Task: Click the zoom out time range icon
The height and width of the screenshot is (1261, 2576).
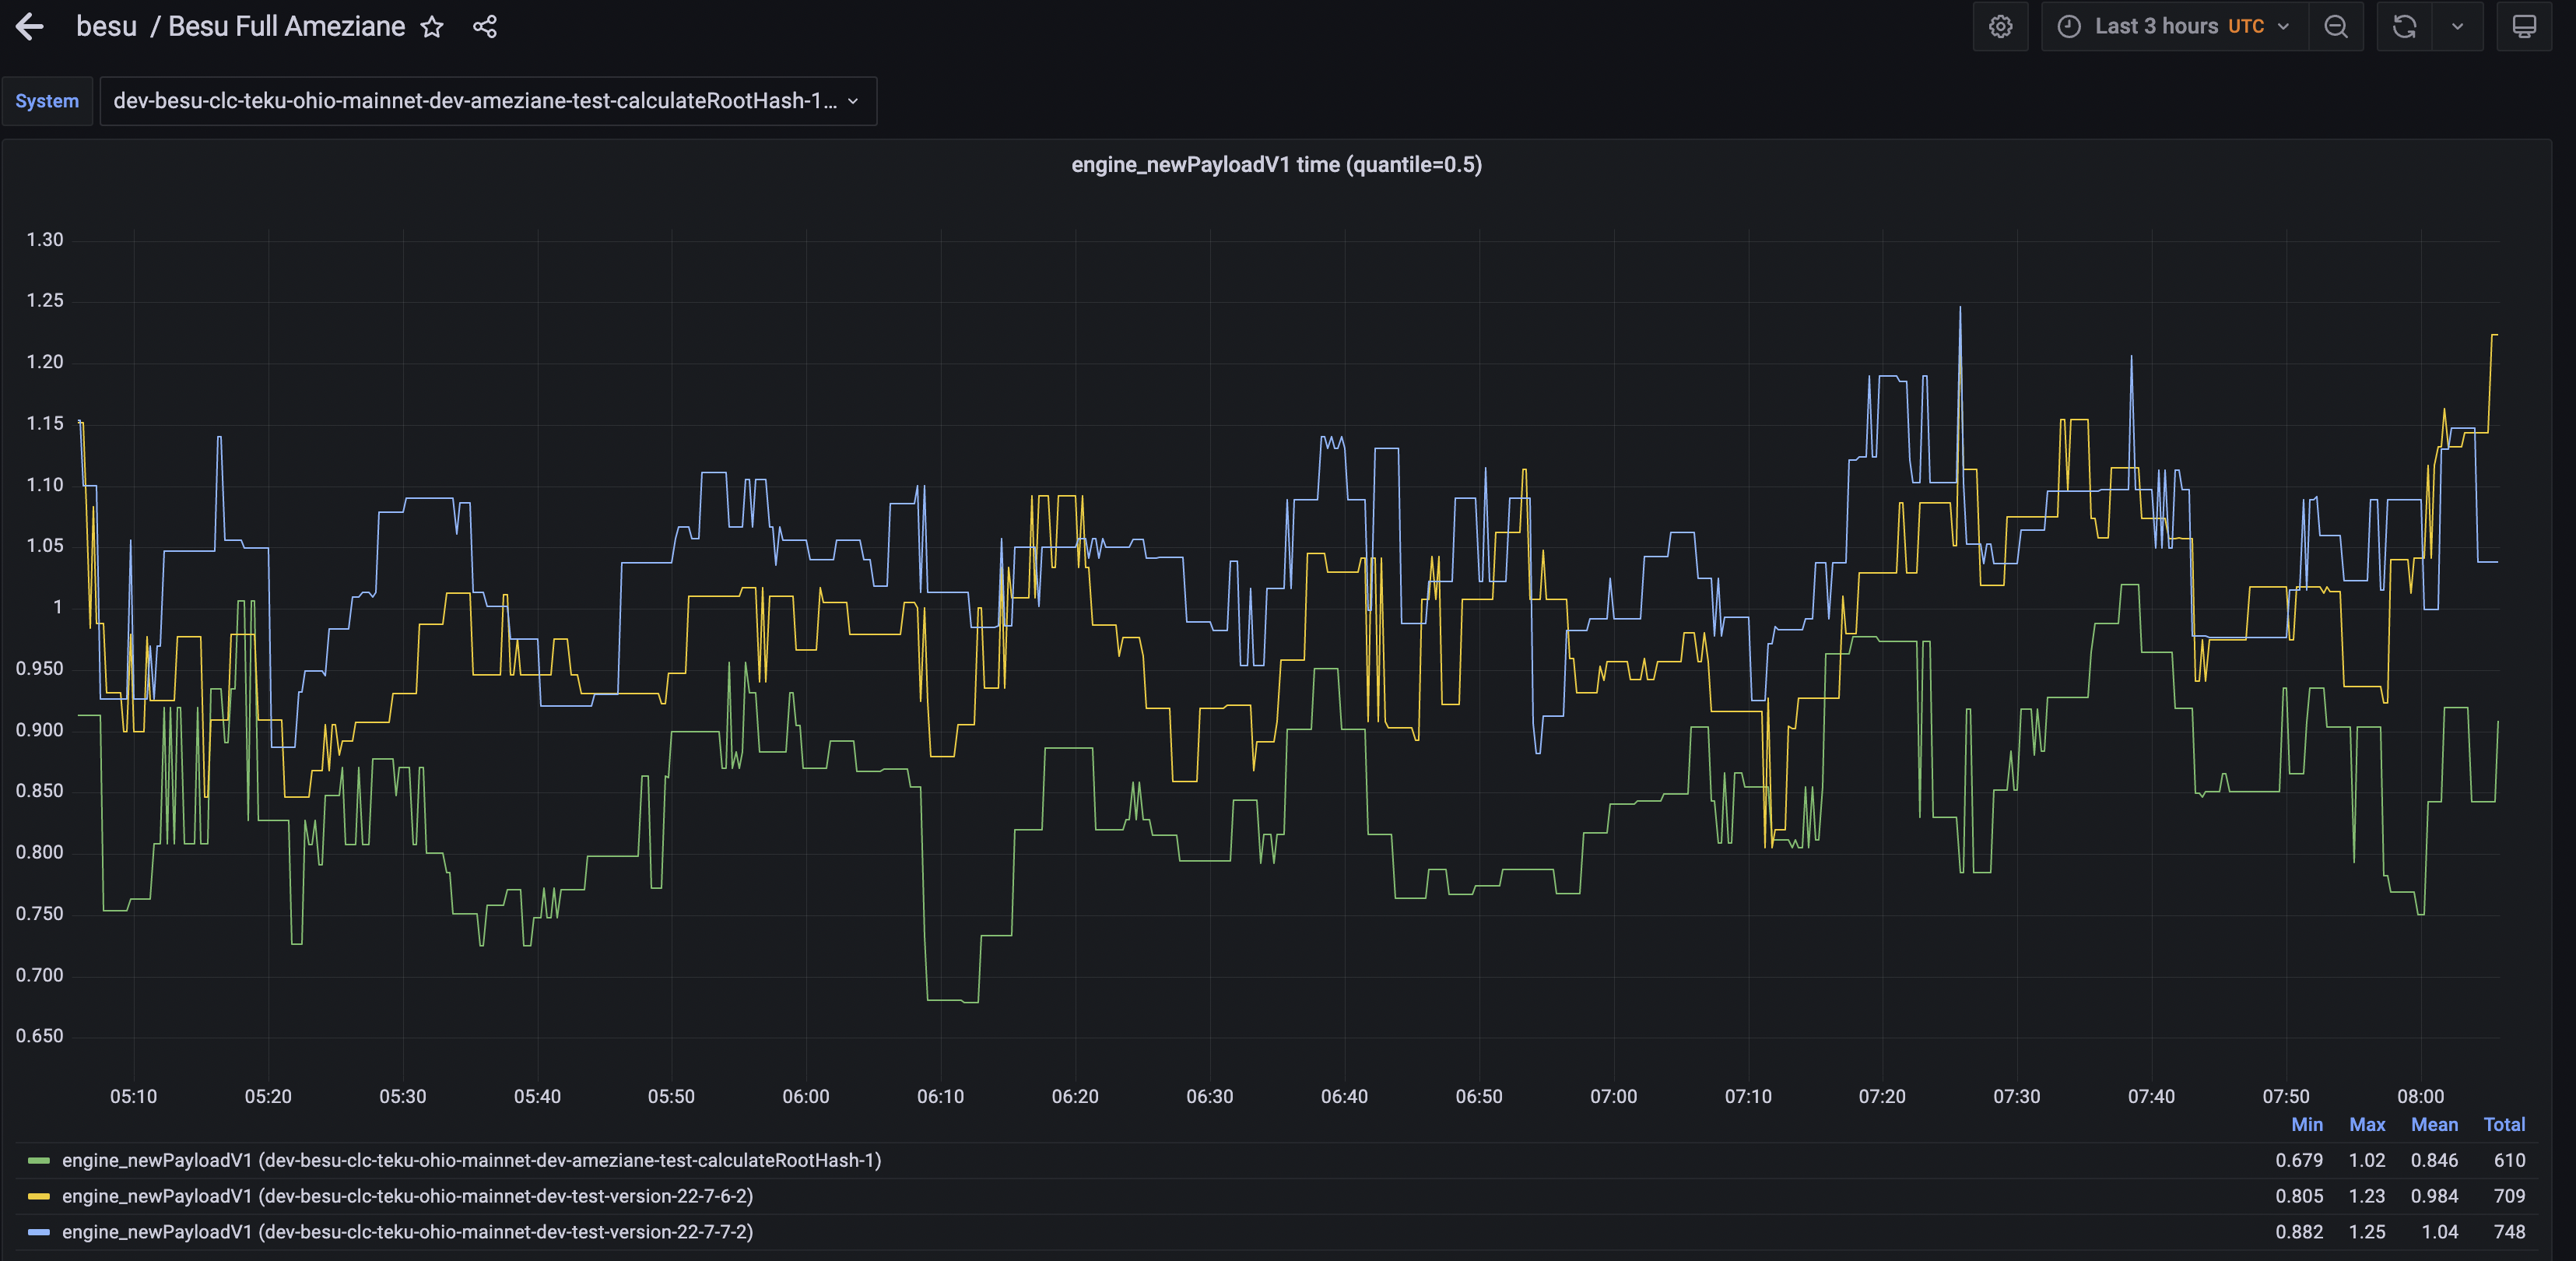Action: point(2335,27)
